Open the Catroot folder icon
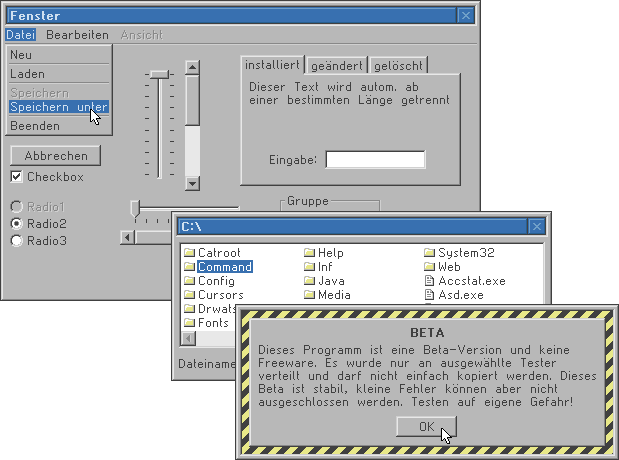 click(189, 253)
